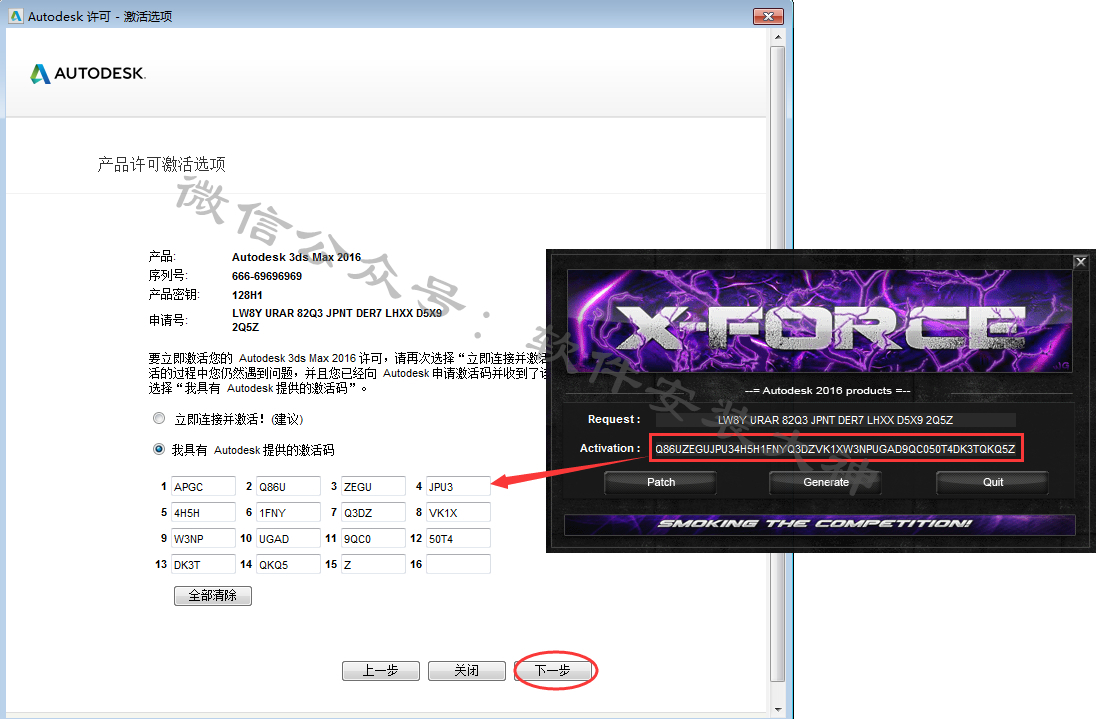The image size is (1097, 719).
Task: Click the vertical scrollbar thumb in Autodesk window
Action: pyautogui.click(x=777, y=364)
